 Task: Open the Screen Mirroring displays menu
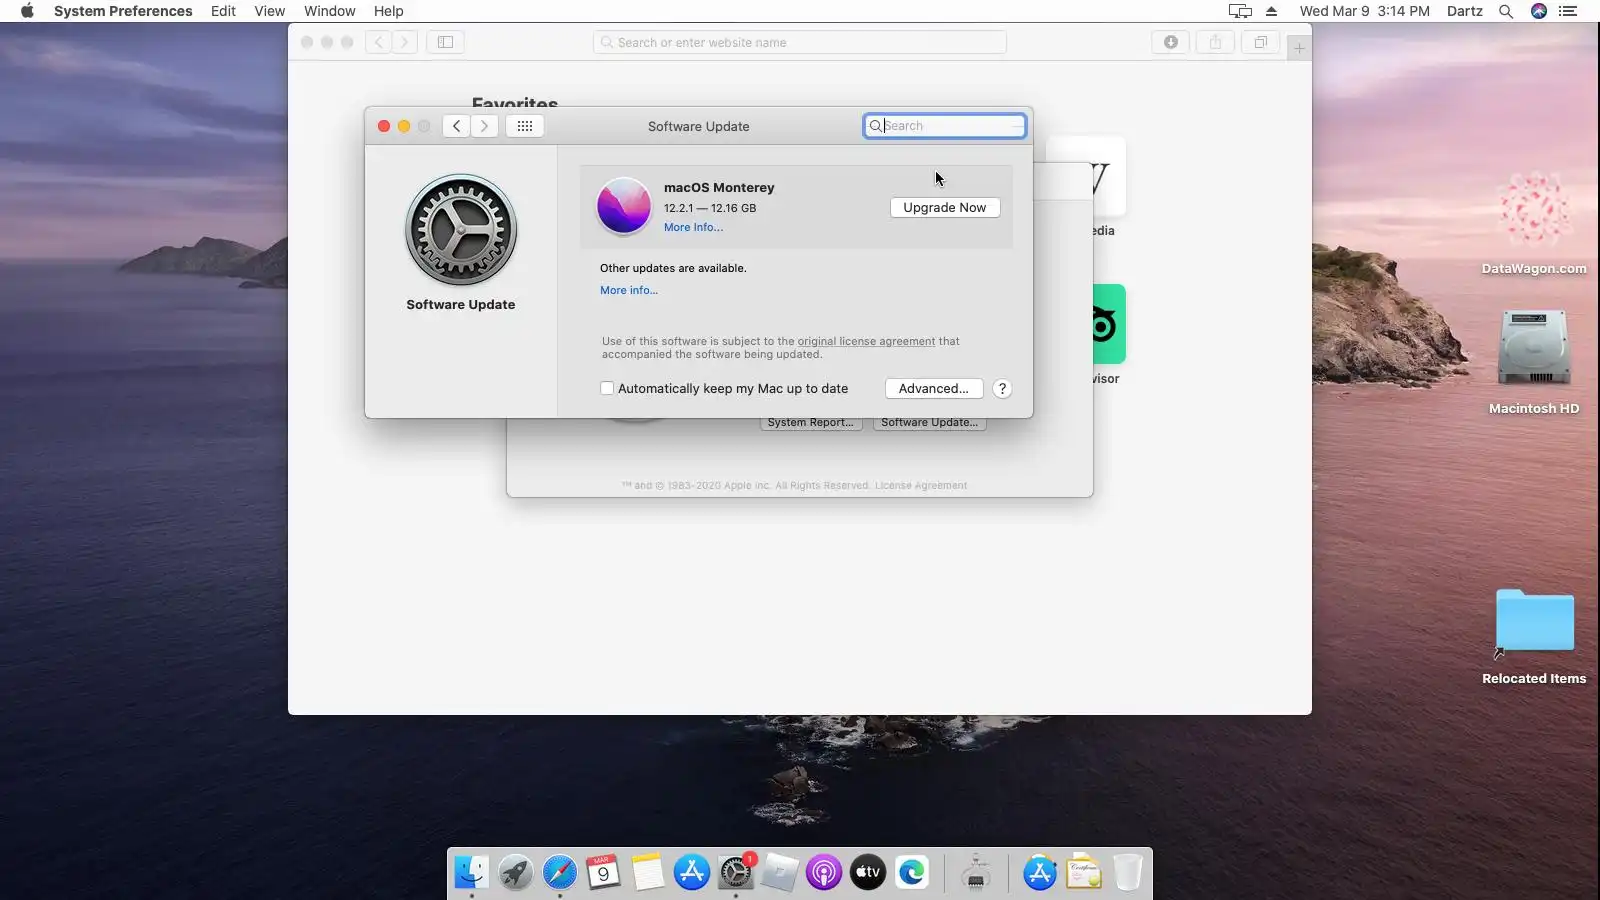point(1240,11)
